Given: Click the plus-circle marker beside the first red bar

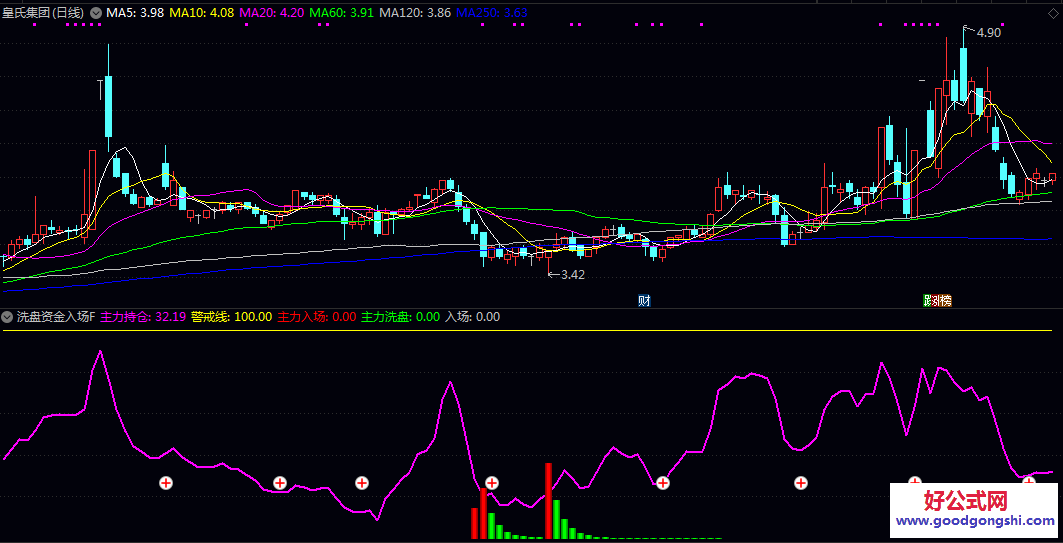Looking at the screenshot, I should pyautogui.click(x=491, y=483).
